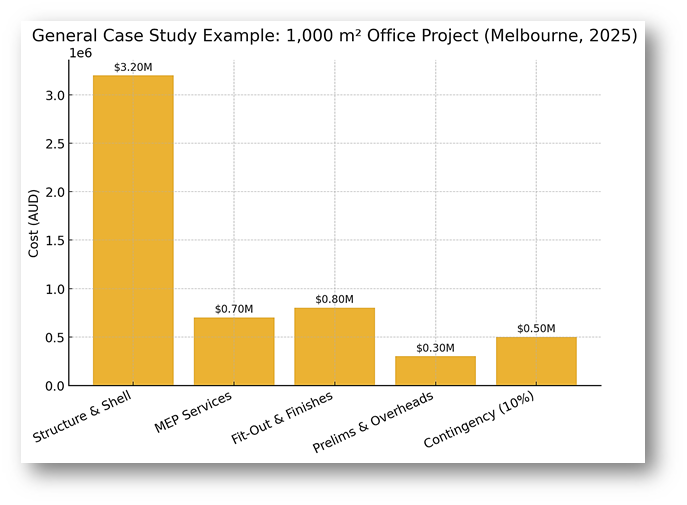Click the $0.80M data label

(x=334, y=299)
